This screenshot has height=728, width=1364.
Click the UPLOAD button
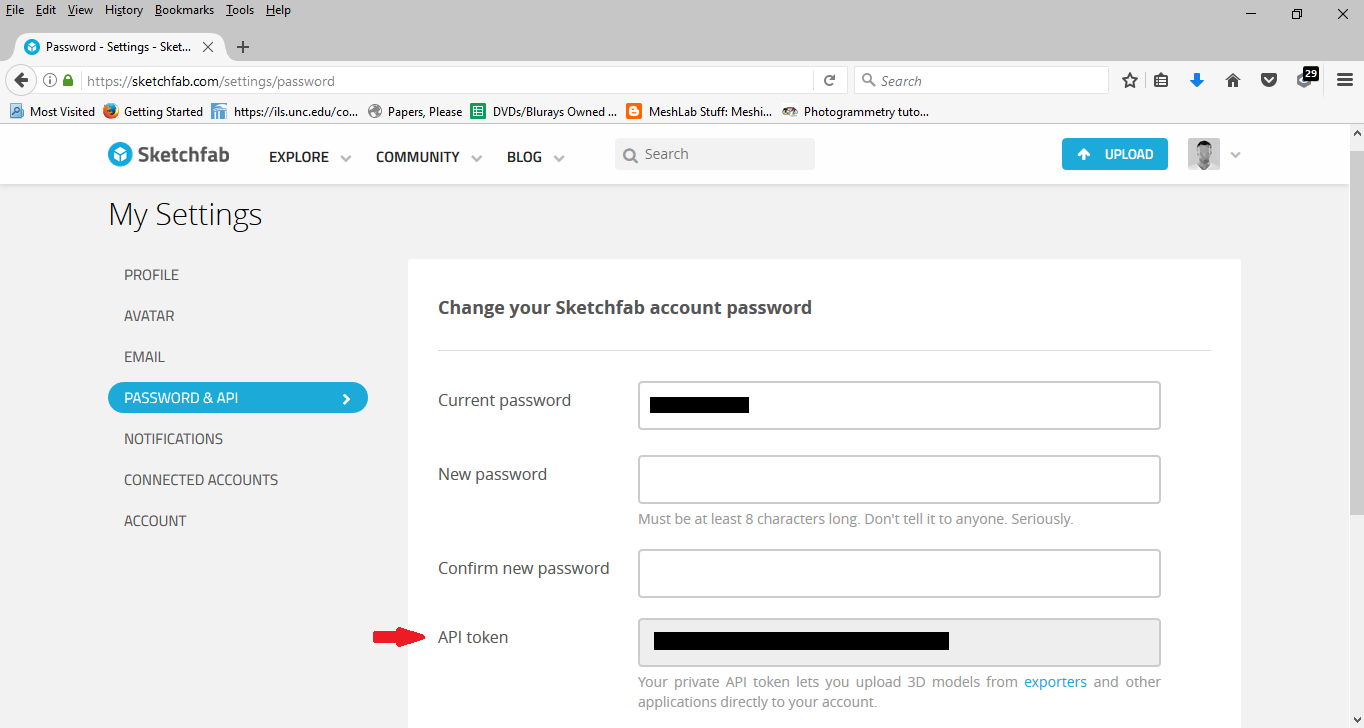tap(1114, 154)
